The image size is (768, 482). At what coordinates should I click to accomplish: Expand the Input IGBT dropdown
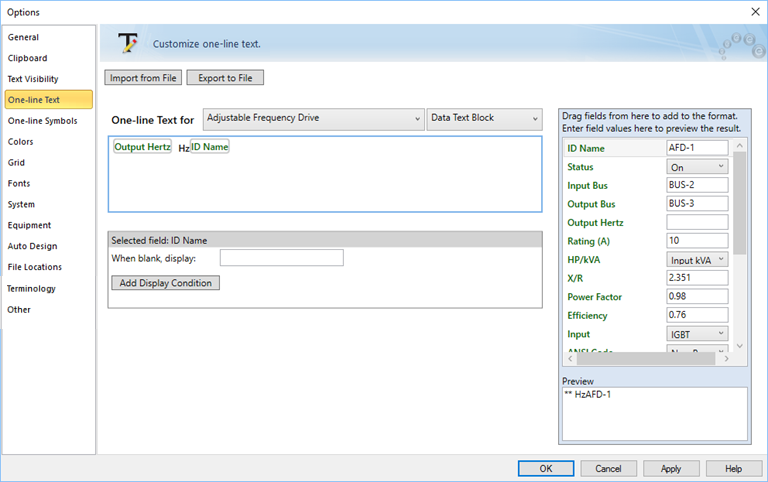[697, 334]
